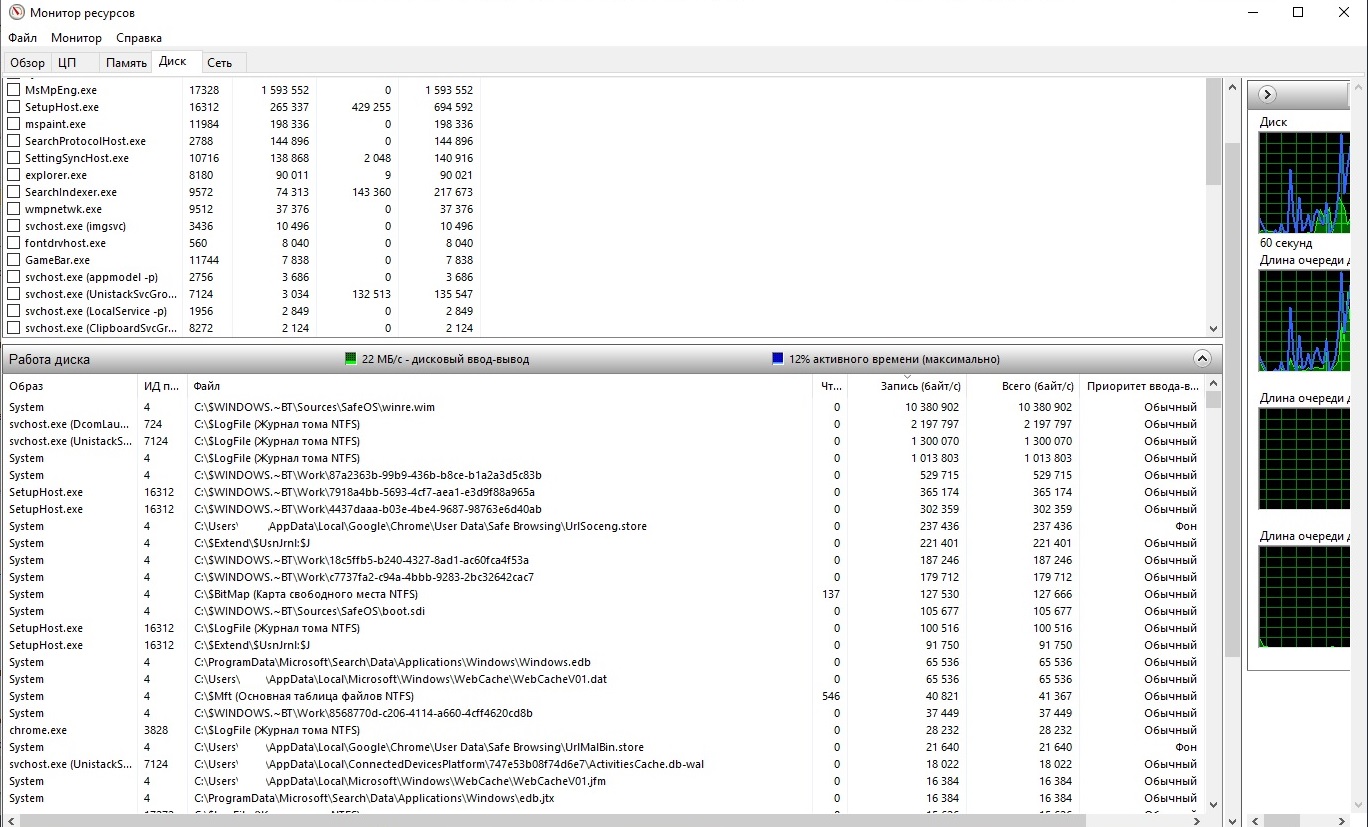Sort by Запись (байт/с) column header
The image size is (1368, 827).
[906, 386]
